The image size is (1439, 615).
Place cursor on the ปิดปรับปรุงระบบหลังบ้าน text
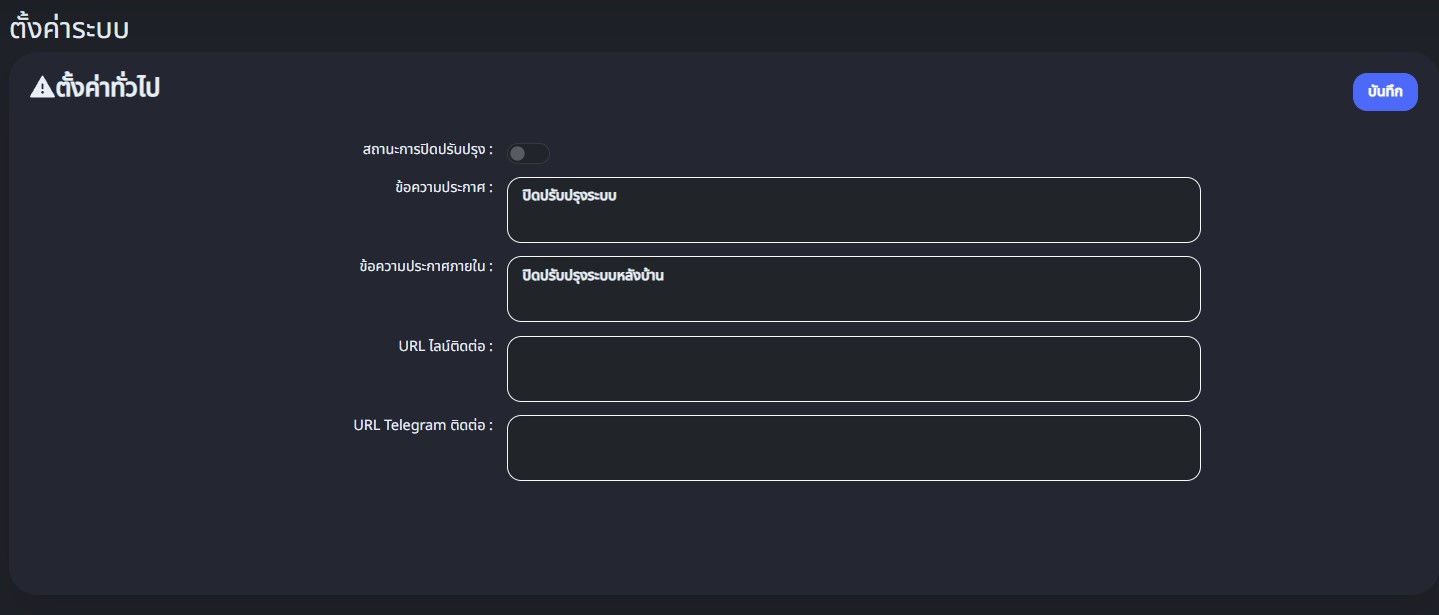(x=593, y=275)
